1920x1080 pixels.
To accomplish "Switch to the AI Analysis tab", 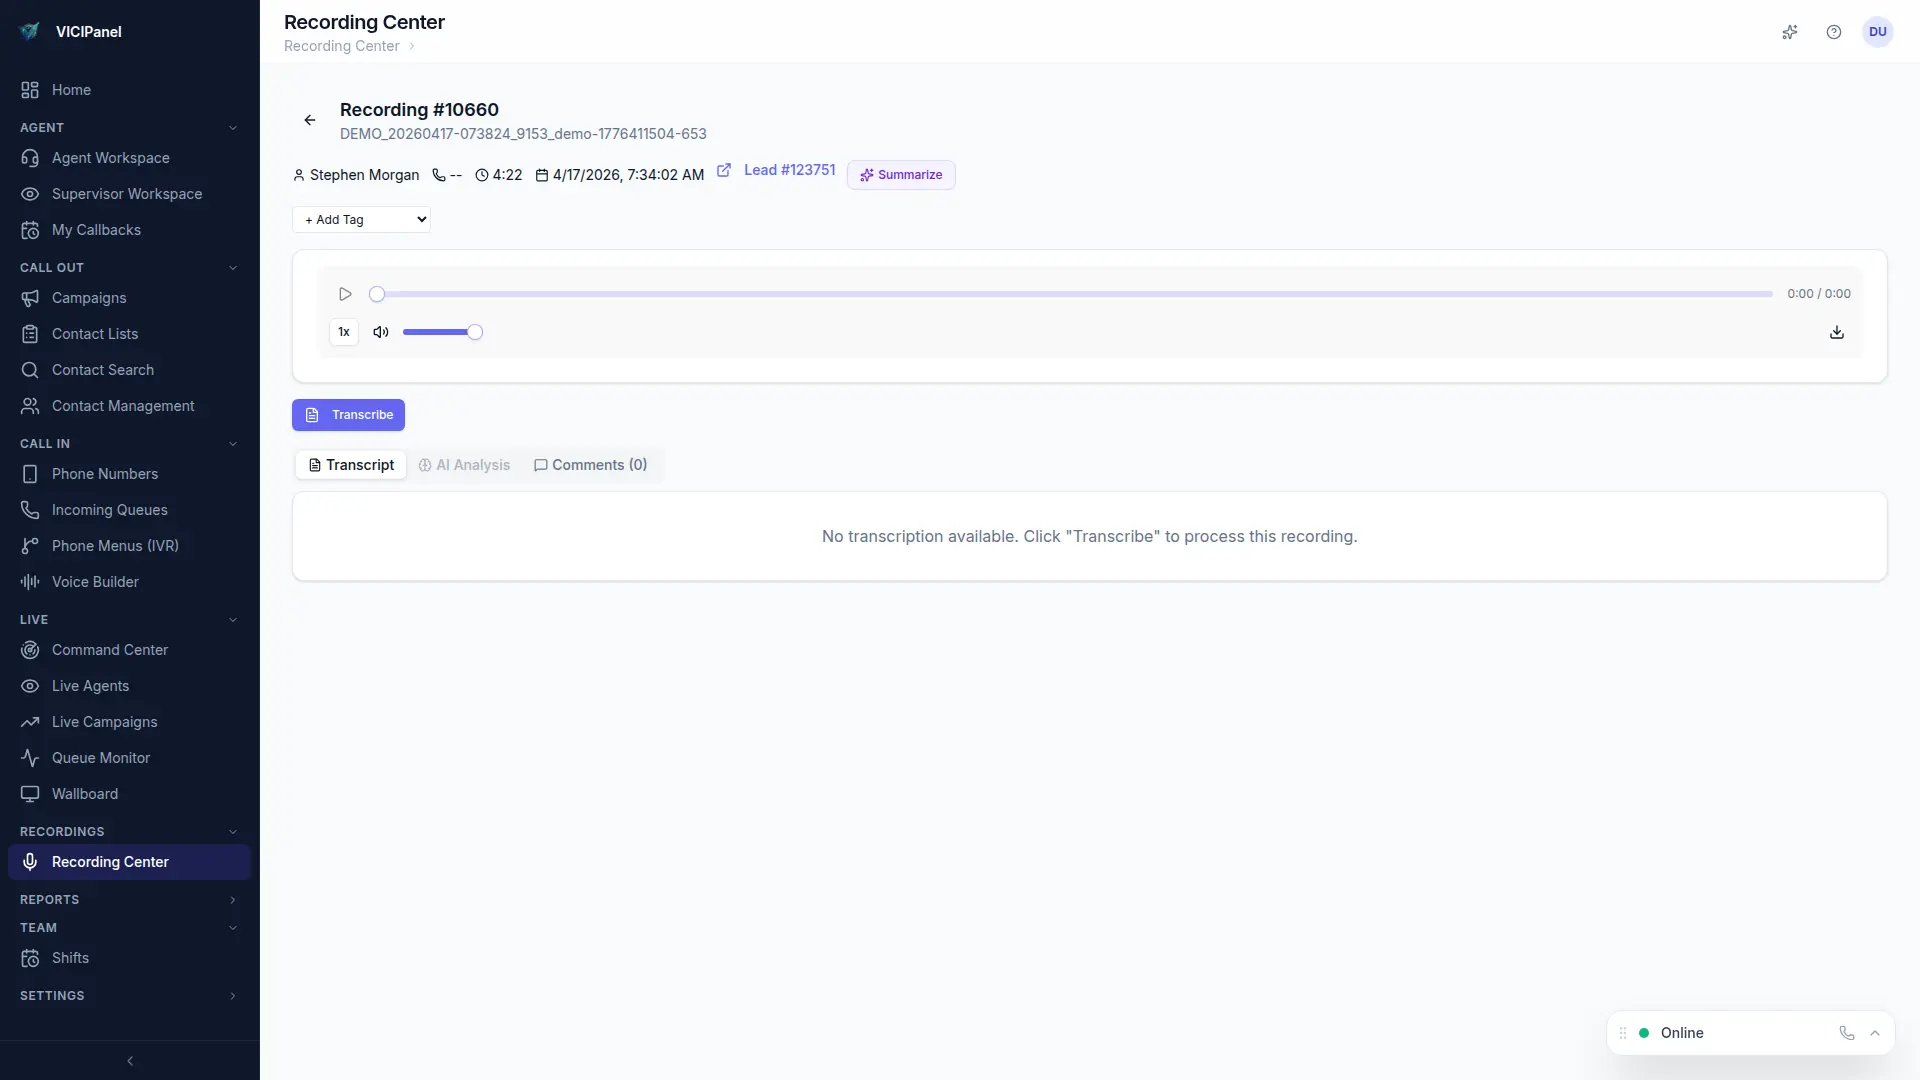I will tap(464, 465).
